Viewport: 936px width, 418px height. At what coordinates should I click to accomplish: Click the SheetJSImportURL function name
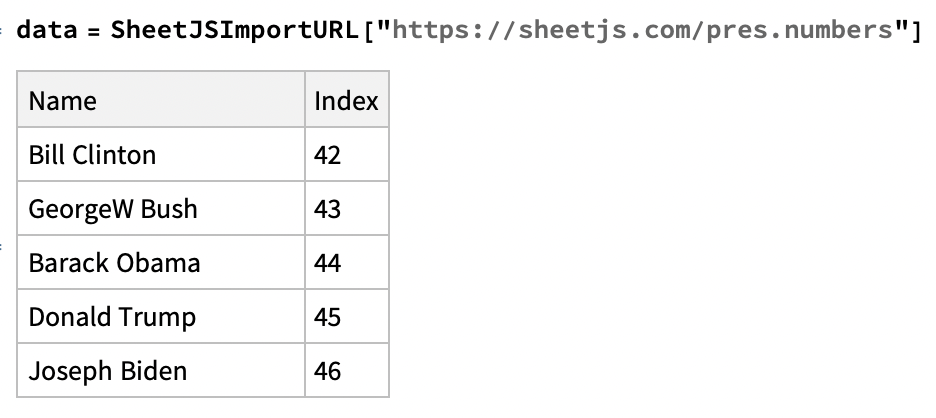[x=234, y=29]
